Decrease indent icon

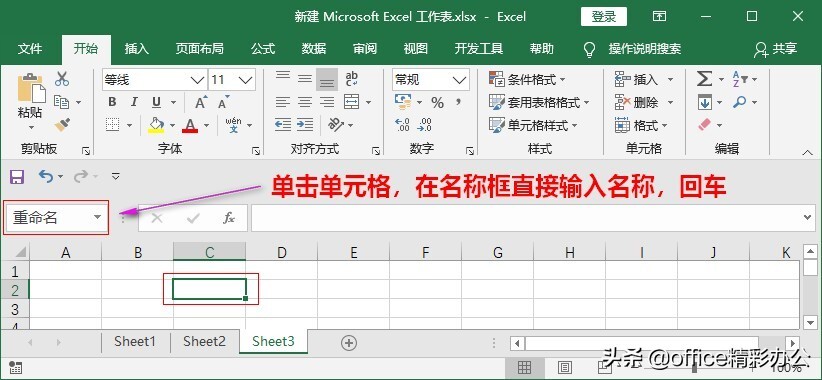tap(283, 125)
